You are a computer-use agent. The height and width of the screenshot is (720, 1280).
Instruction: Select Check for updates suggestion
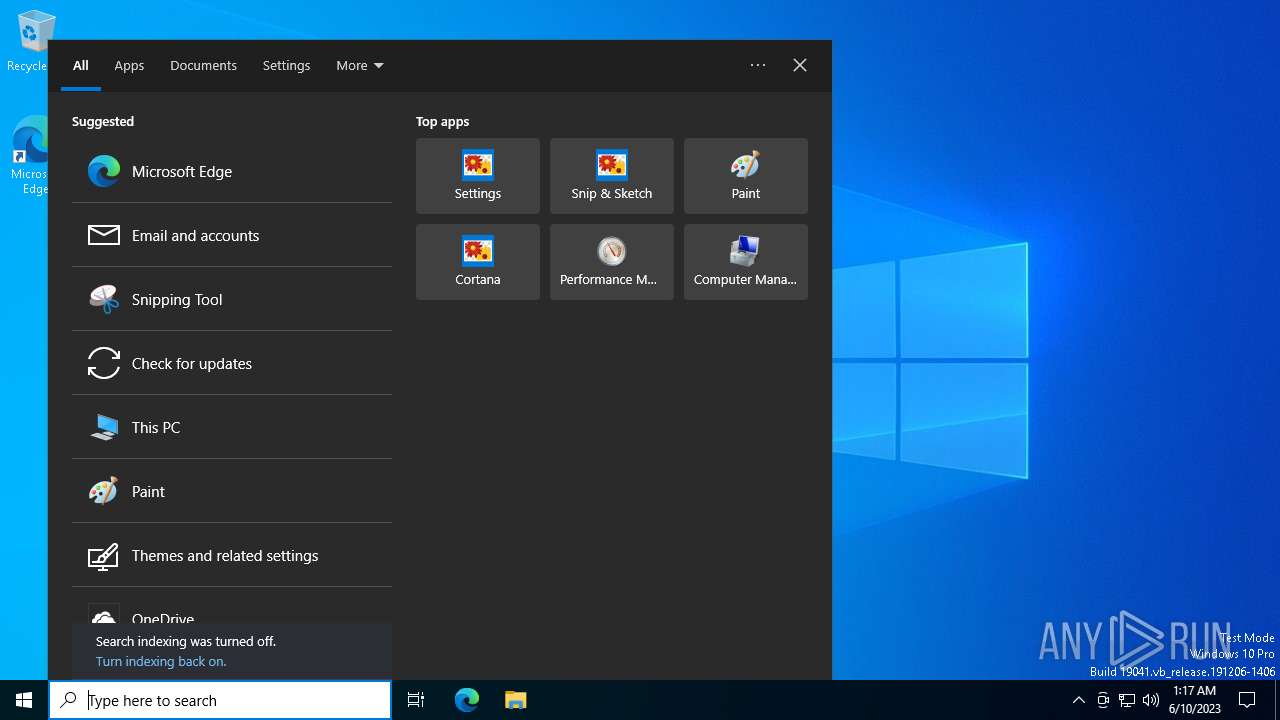pyautogui.click(x=232, y=363)
